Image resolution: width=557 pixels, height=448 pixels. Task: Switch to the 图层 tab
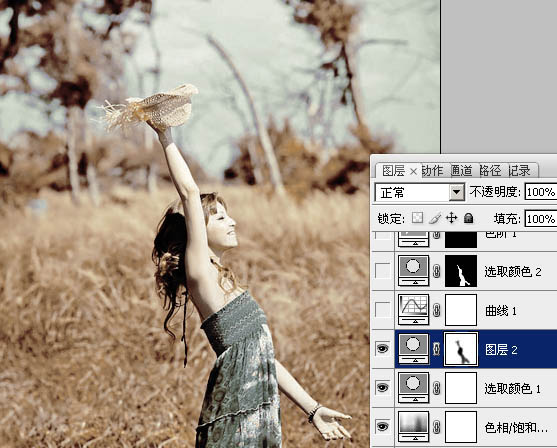click(x=393, y=171)
